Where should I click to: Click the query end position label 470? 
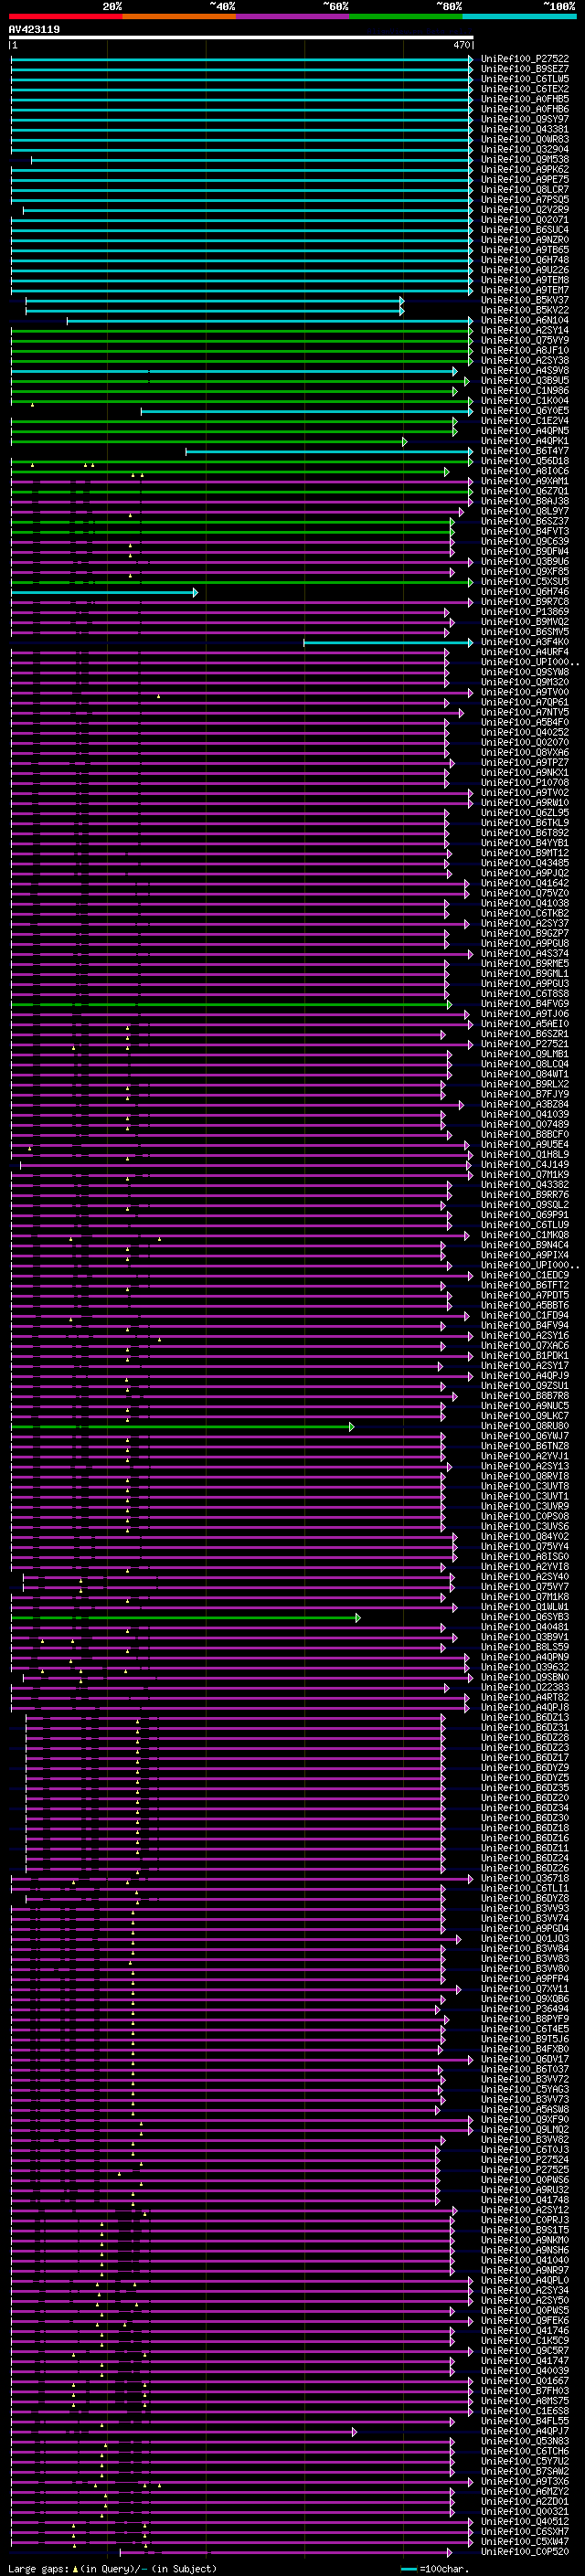click(461, 45)
